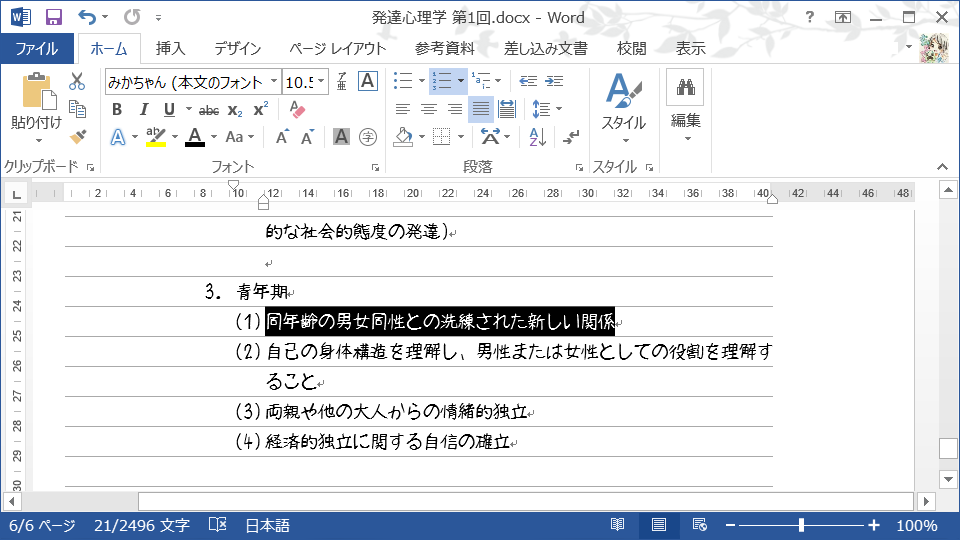The height and width of the screenshot is (540, 960).
Task: Click the Undo arrow icon
Action: 86,17
